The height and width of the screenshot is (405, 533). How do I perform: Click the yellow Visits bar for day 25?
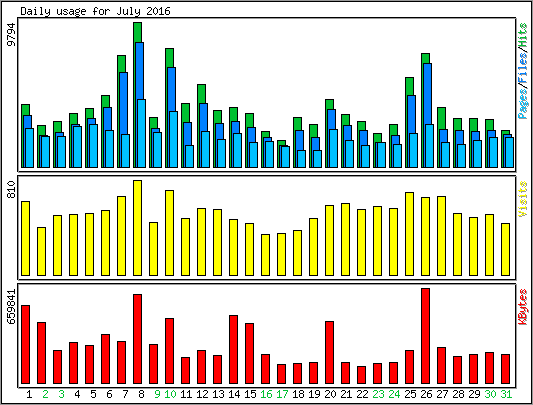(x=409, y=234)
